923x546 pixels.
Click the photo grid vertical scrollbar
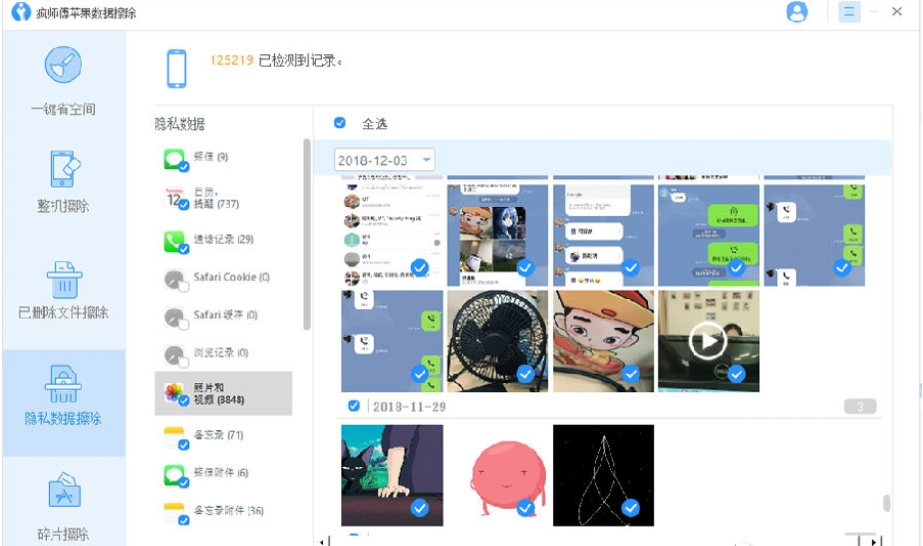tap(886, 503)
